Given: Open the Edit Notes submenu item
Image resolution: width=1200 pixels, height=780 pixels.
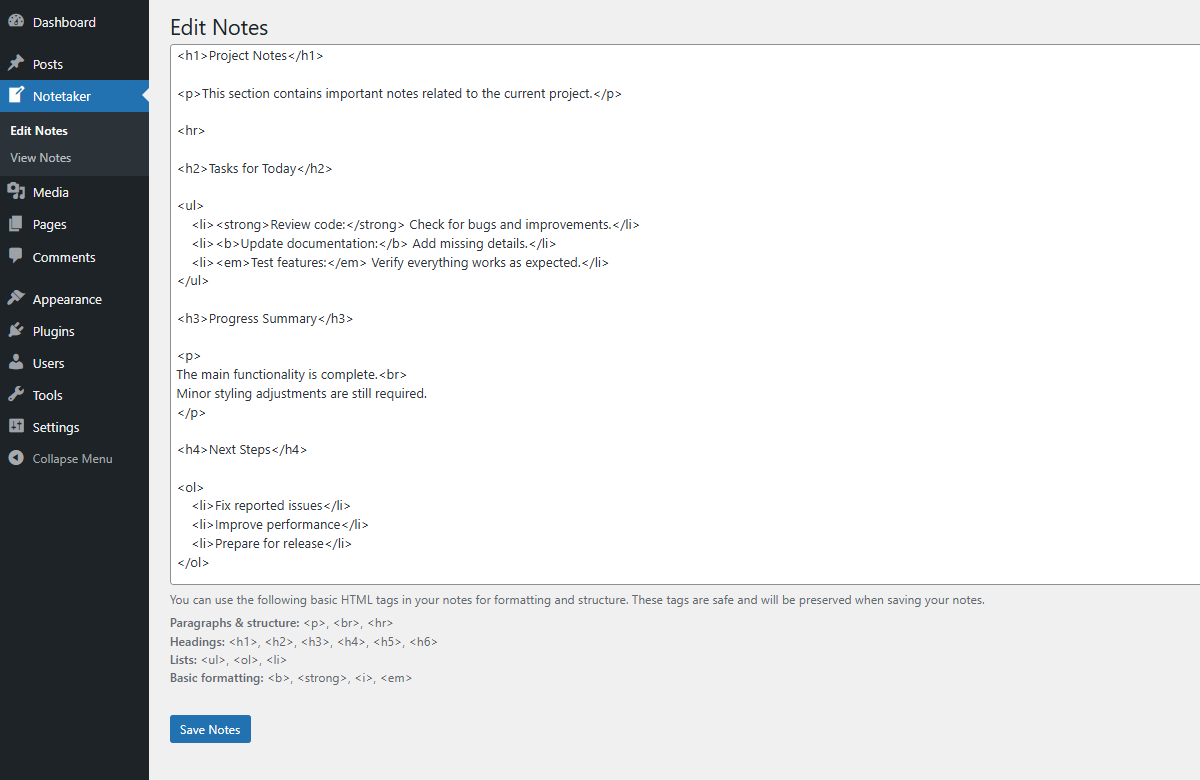Looking at the screenshot, I should tap(39, 131).
